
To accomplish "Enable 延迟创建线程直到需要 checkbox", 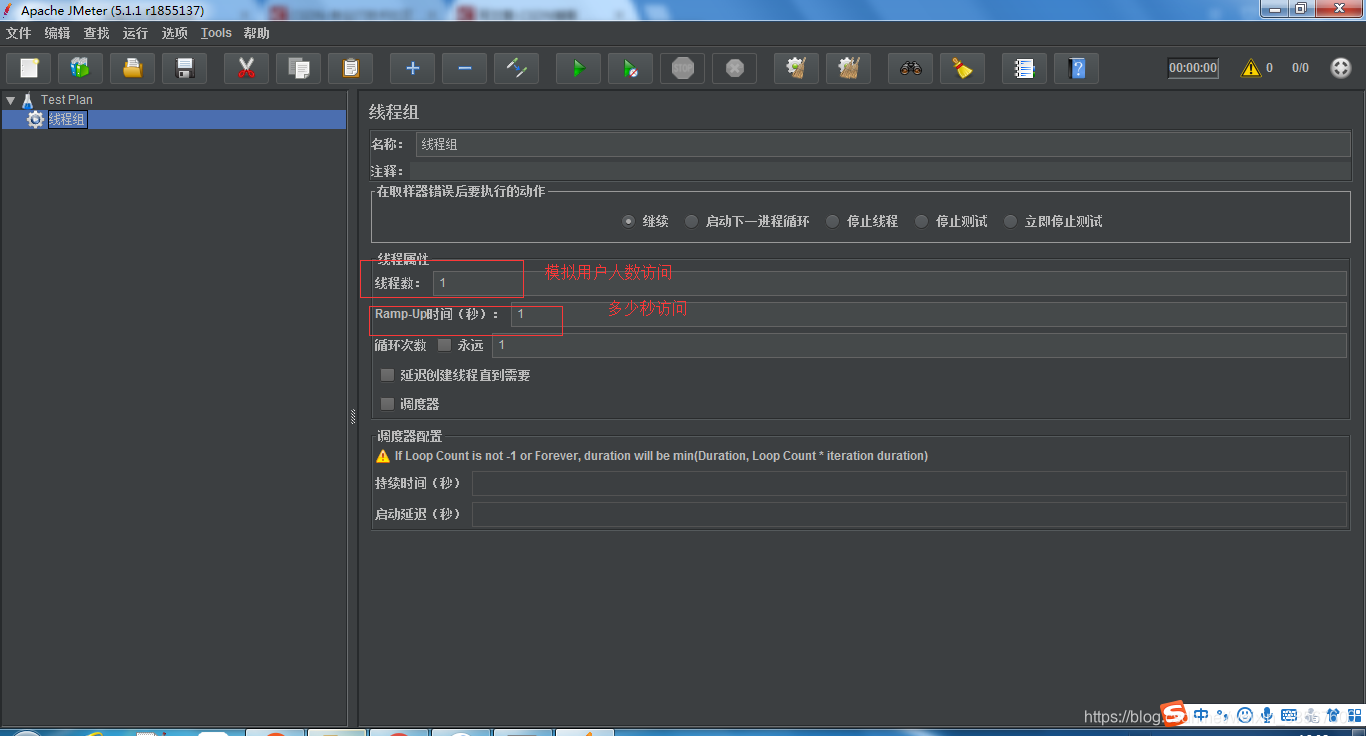I will [387, 375].
